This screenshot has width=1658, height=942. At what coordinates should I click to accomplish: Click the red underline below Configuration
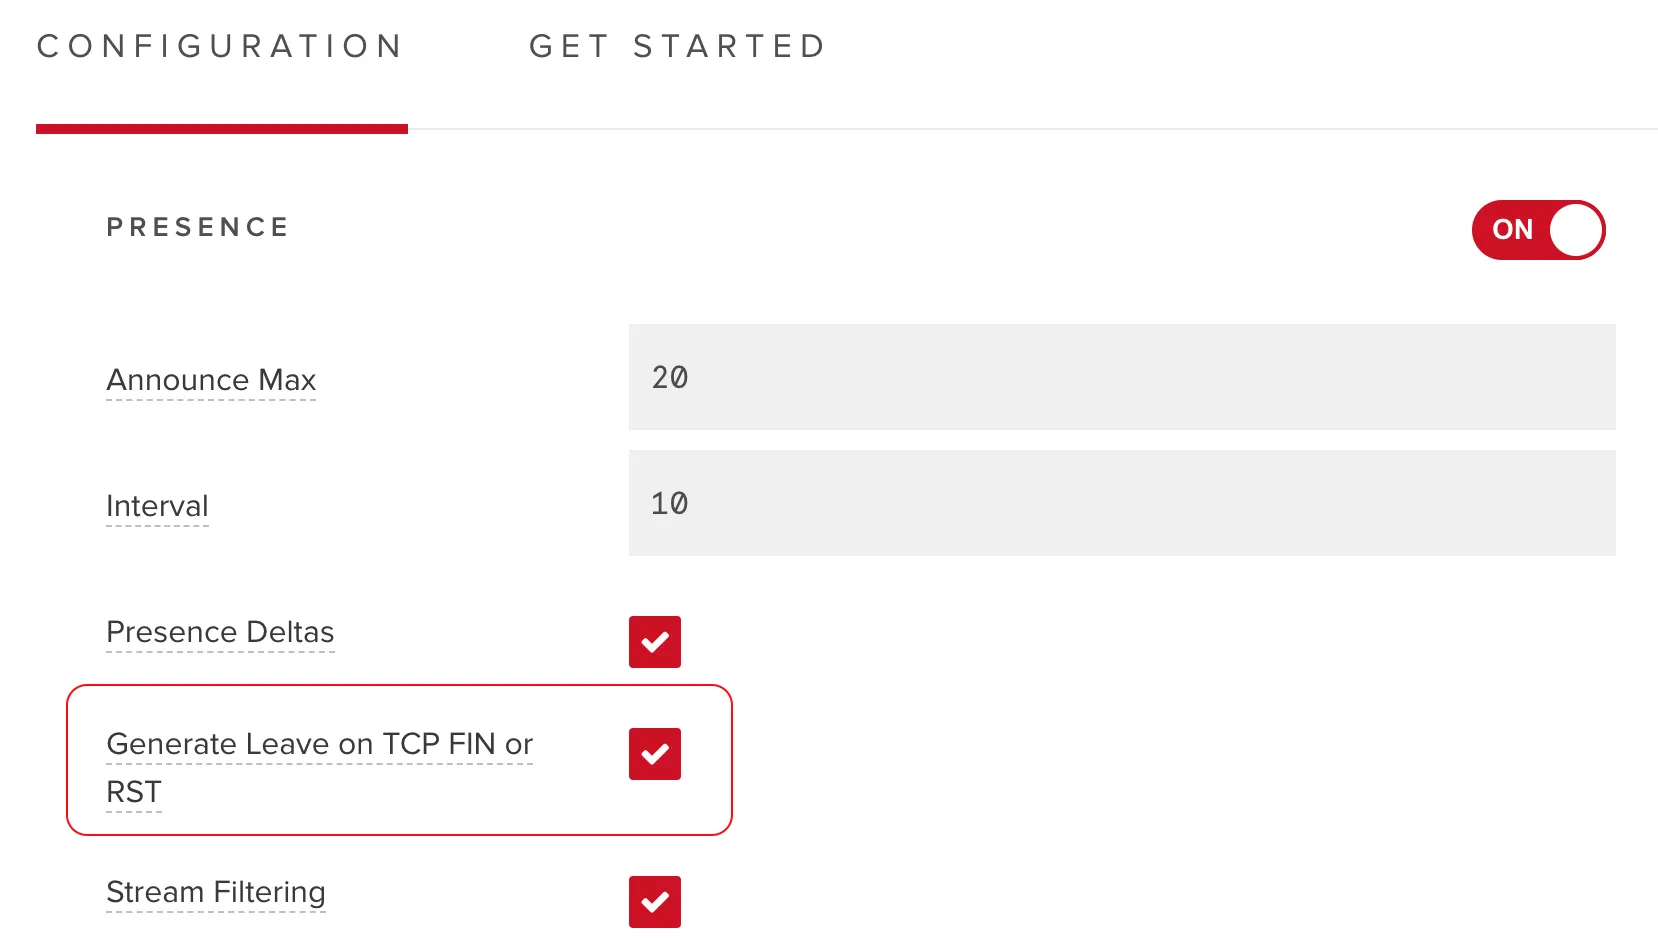(222, 129)
